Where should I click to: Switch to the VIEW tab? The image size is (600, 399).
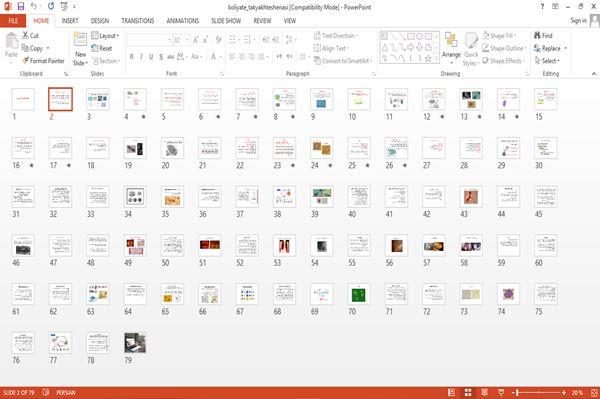click(290, 21)
